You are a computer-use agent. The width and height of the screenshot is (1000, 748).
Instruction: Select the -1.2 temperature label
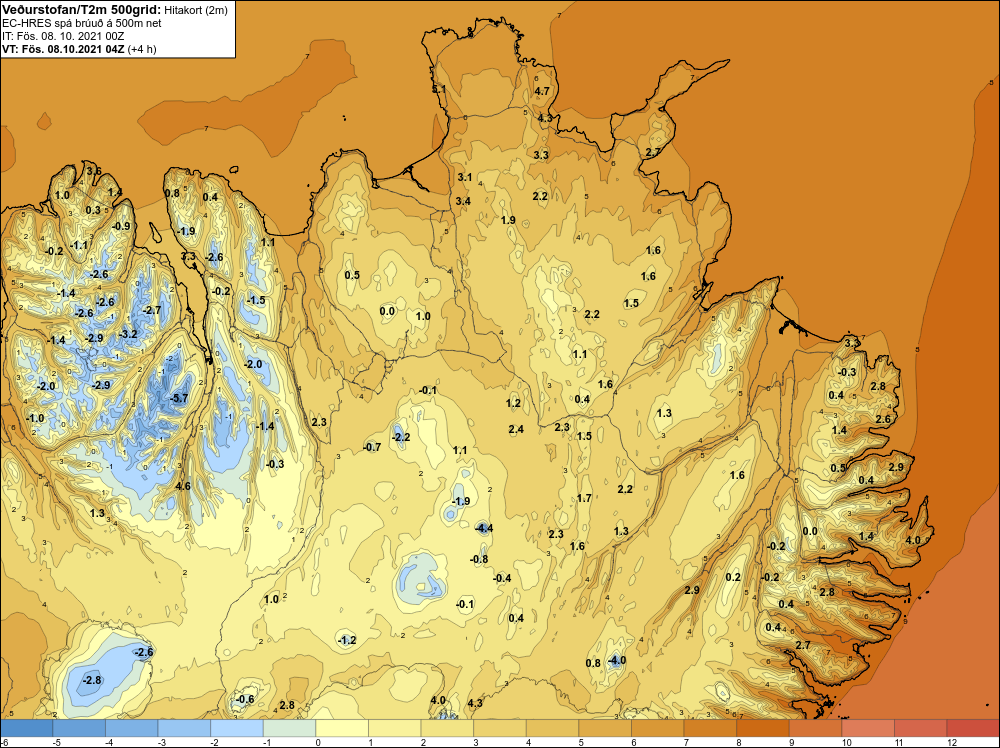pos(346,640)
